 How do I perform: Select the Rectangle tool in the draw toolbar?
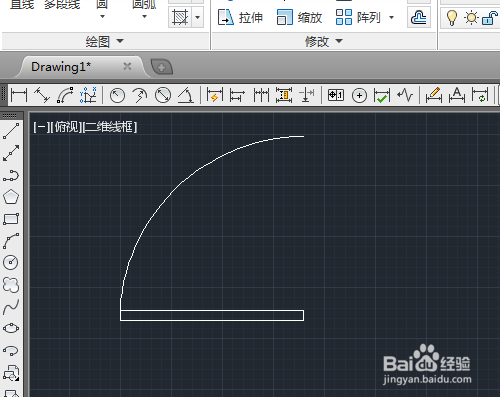click(x=11, y=219)
